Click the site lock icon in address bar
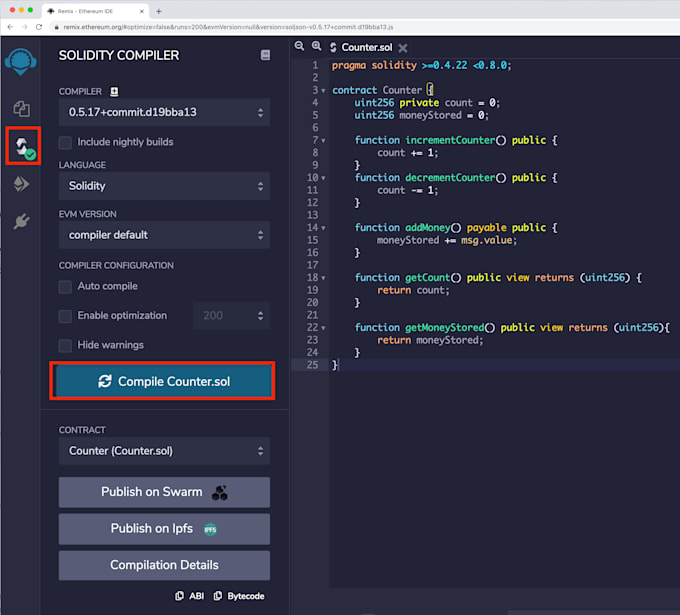The image size is (680, 615). pos(56,27)
